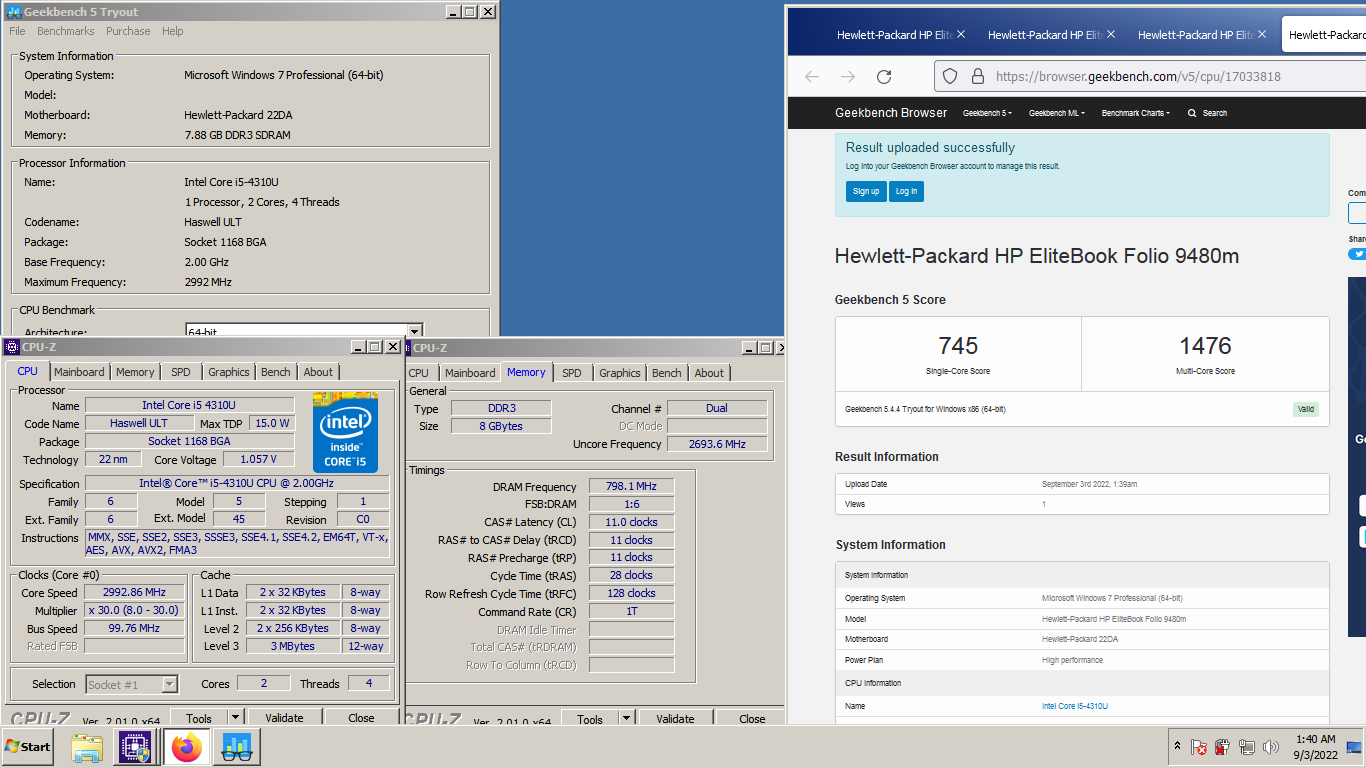Click the browser Forward arrow
This screenshot has width=1366, height=768.
[848, 76]
